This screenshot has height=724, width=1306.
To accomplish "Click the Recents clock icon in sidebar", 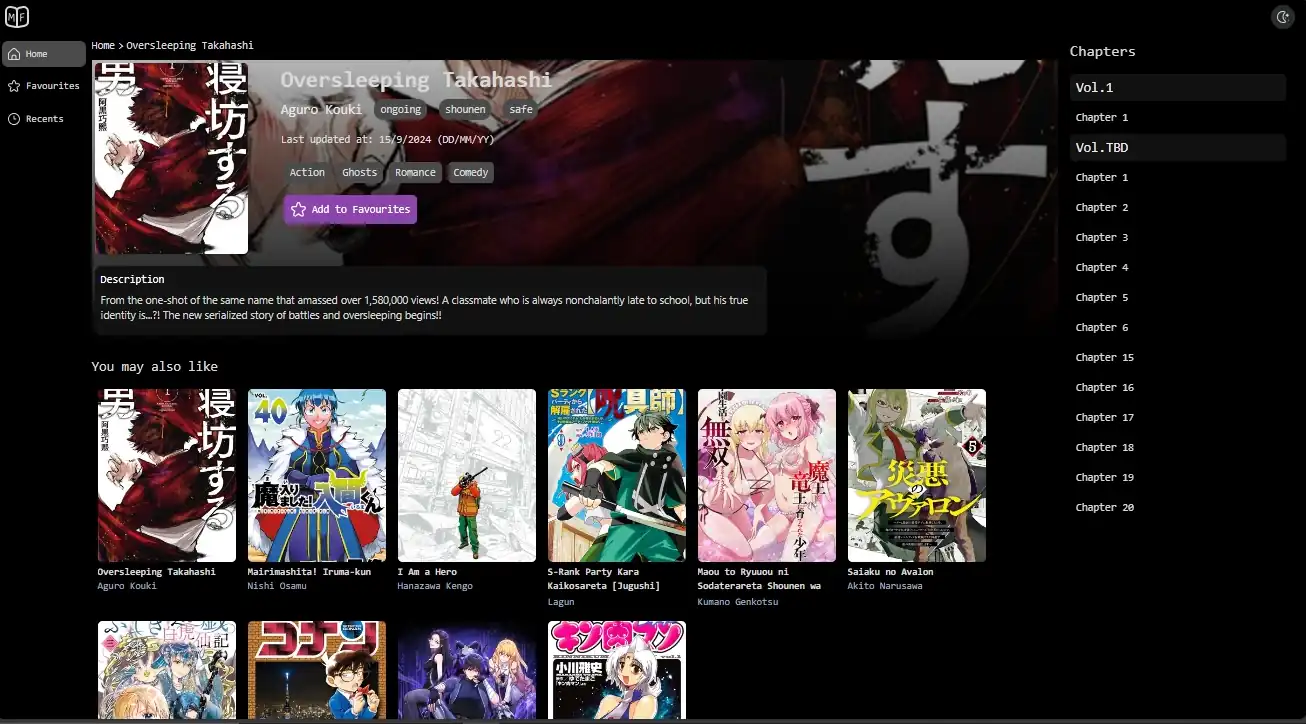I will [x=14, y=119].
